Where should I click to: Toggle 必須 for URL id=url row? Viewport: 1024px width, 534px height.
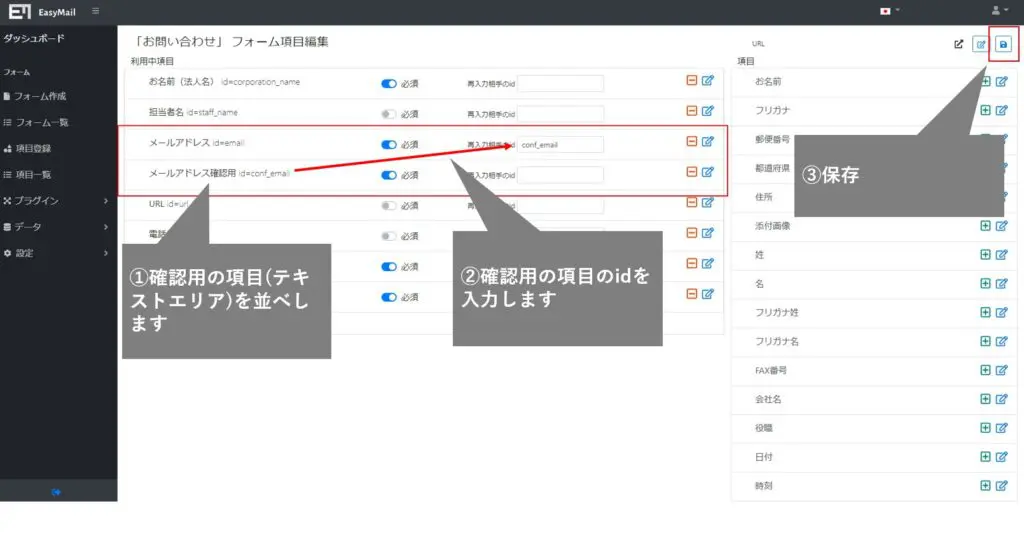pos(389,206)
